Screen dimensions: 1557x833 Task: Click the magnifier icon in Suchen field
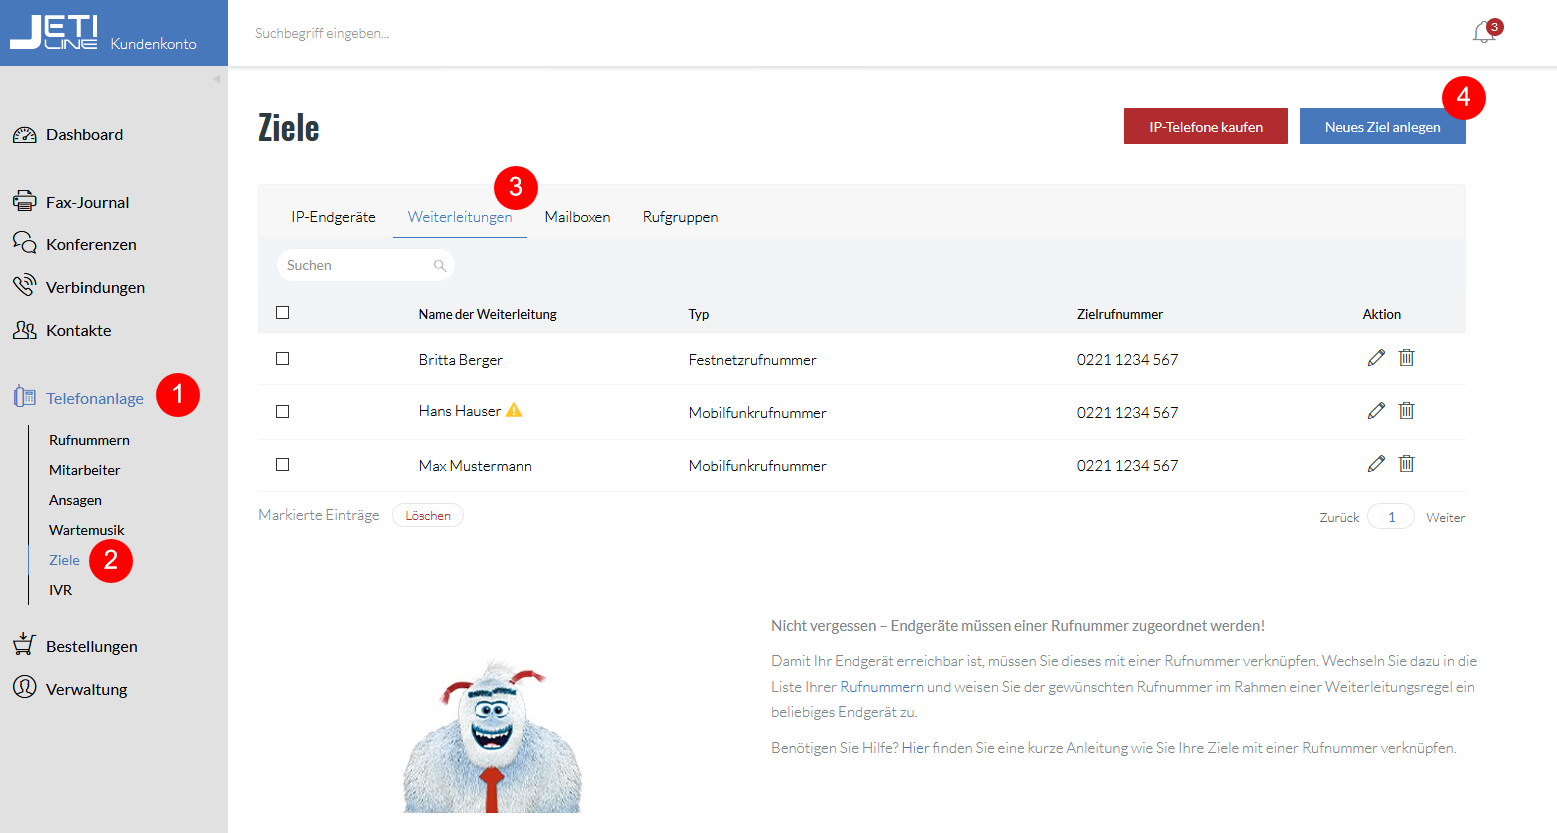[439, 266]
